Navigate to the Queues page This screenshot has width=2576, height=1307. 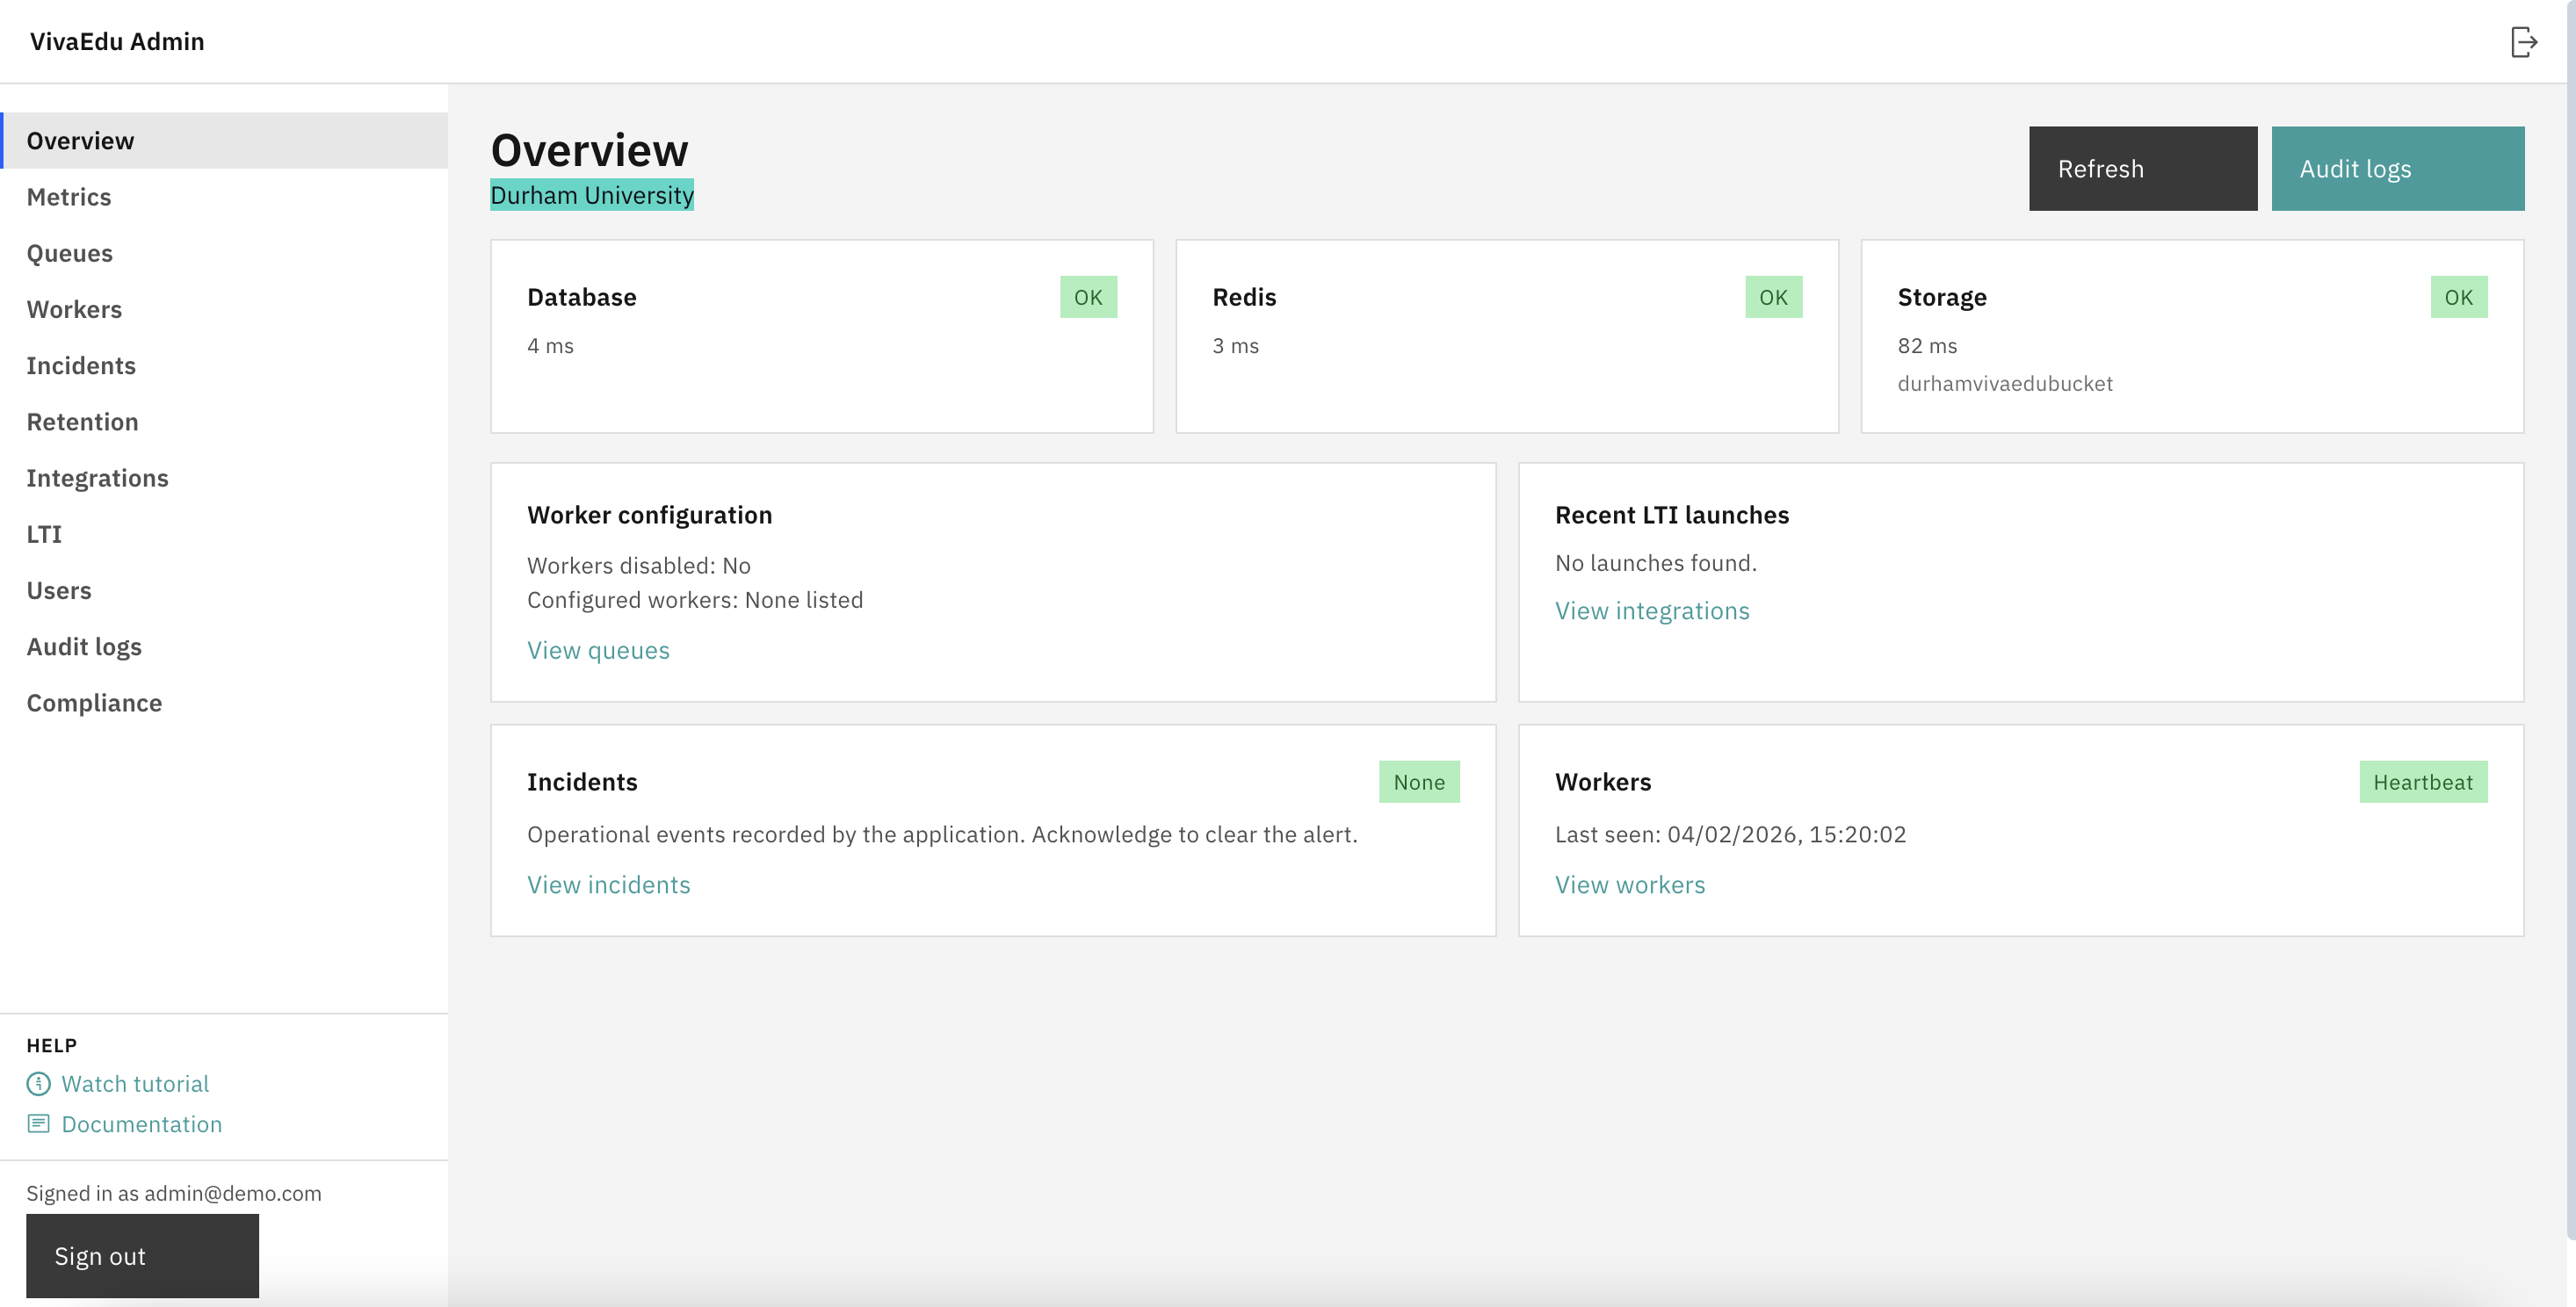point(69,253)
